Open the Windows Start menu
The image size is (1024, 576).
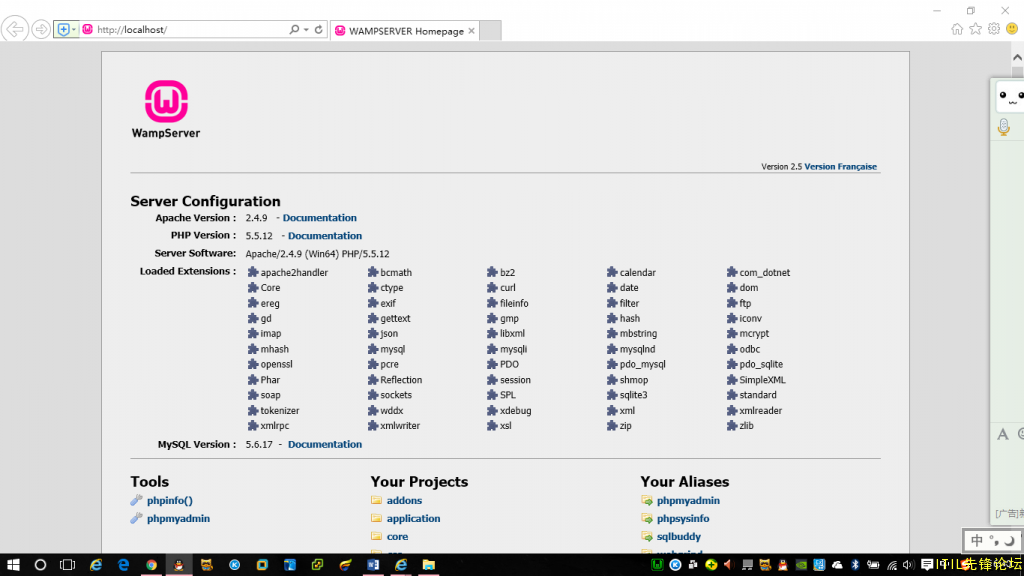pos(13,565)
